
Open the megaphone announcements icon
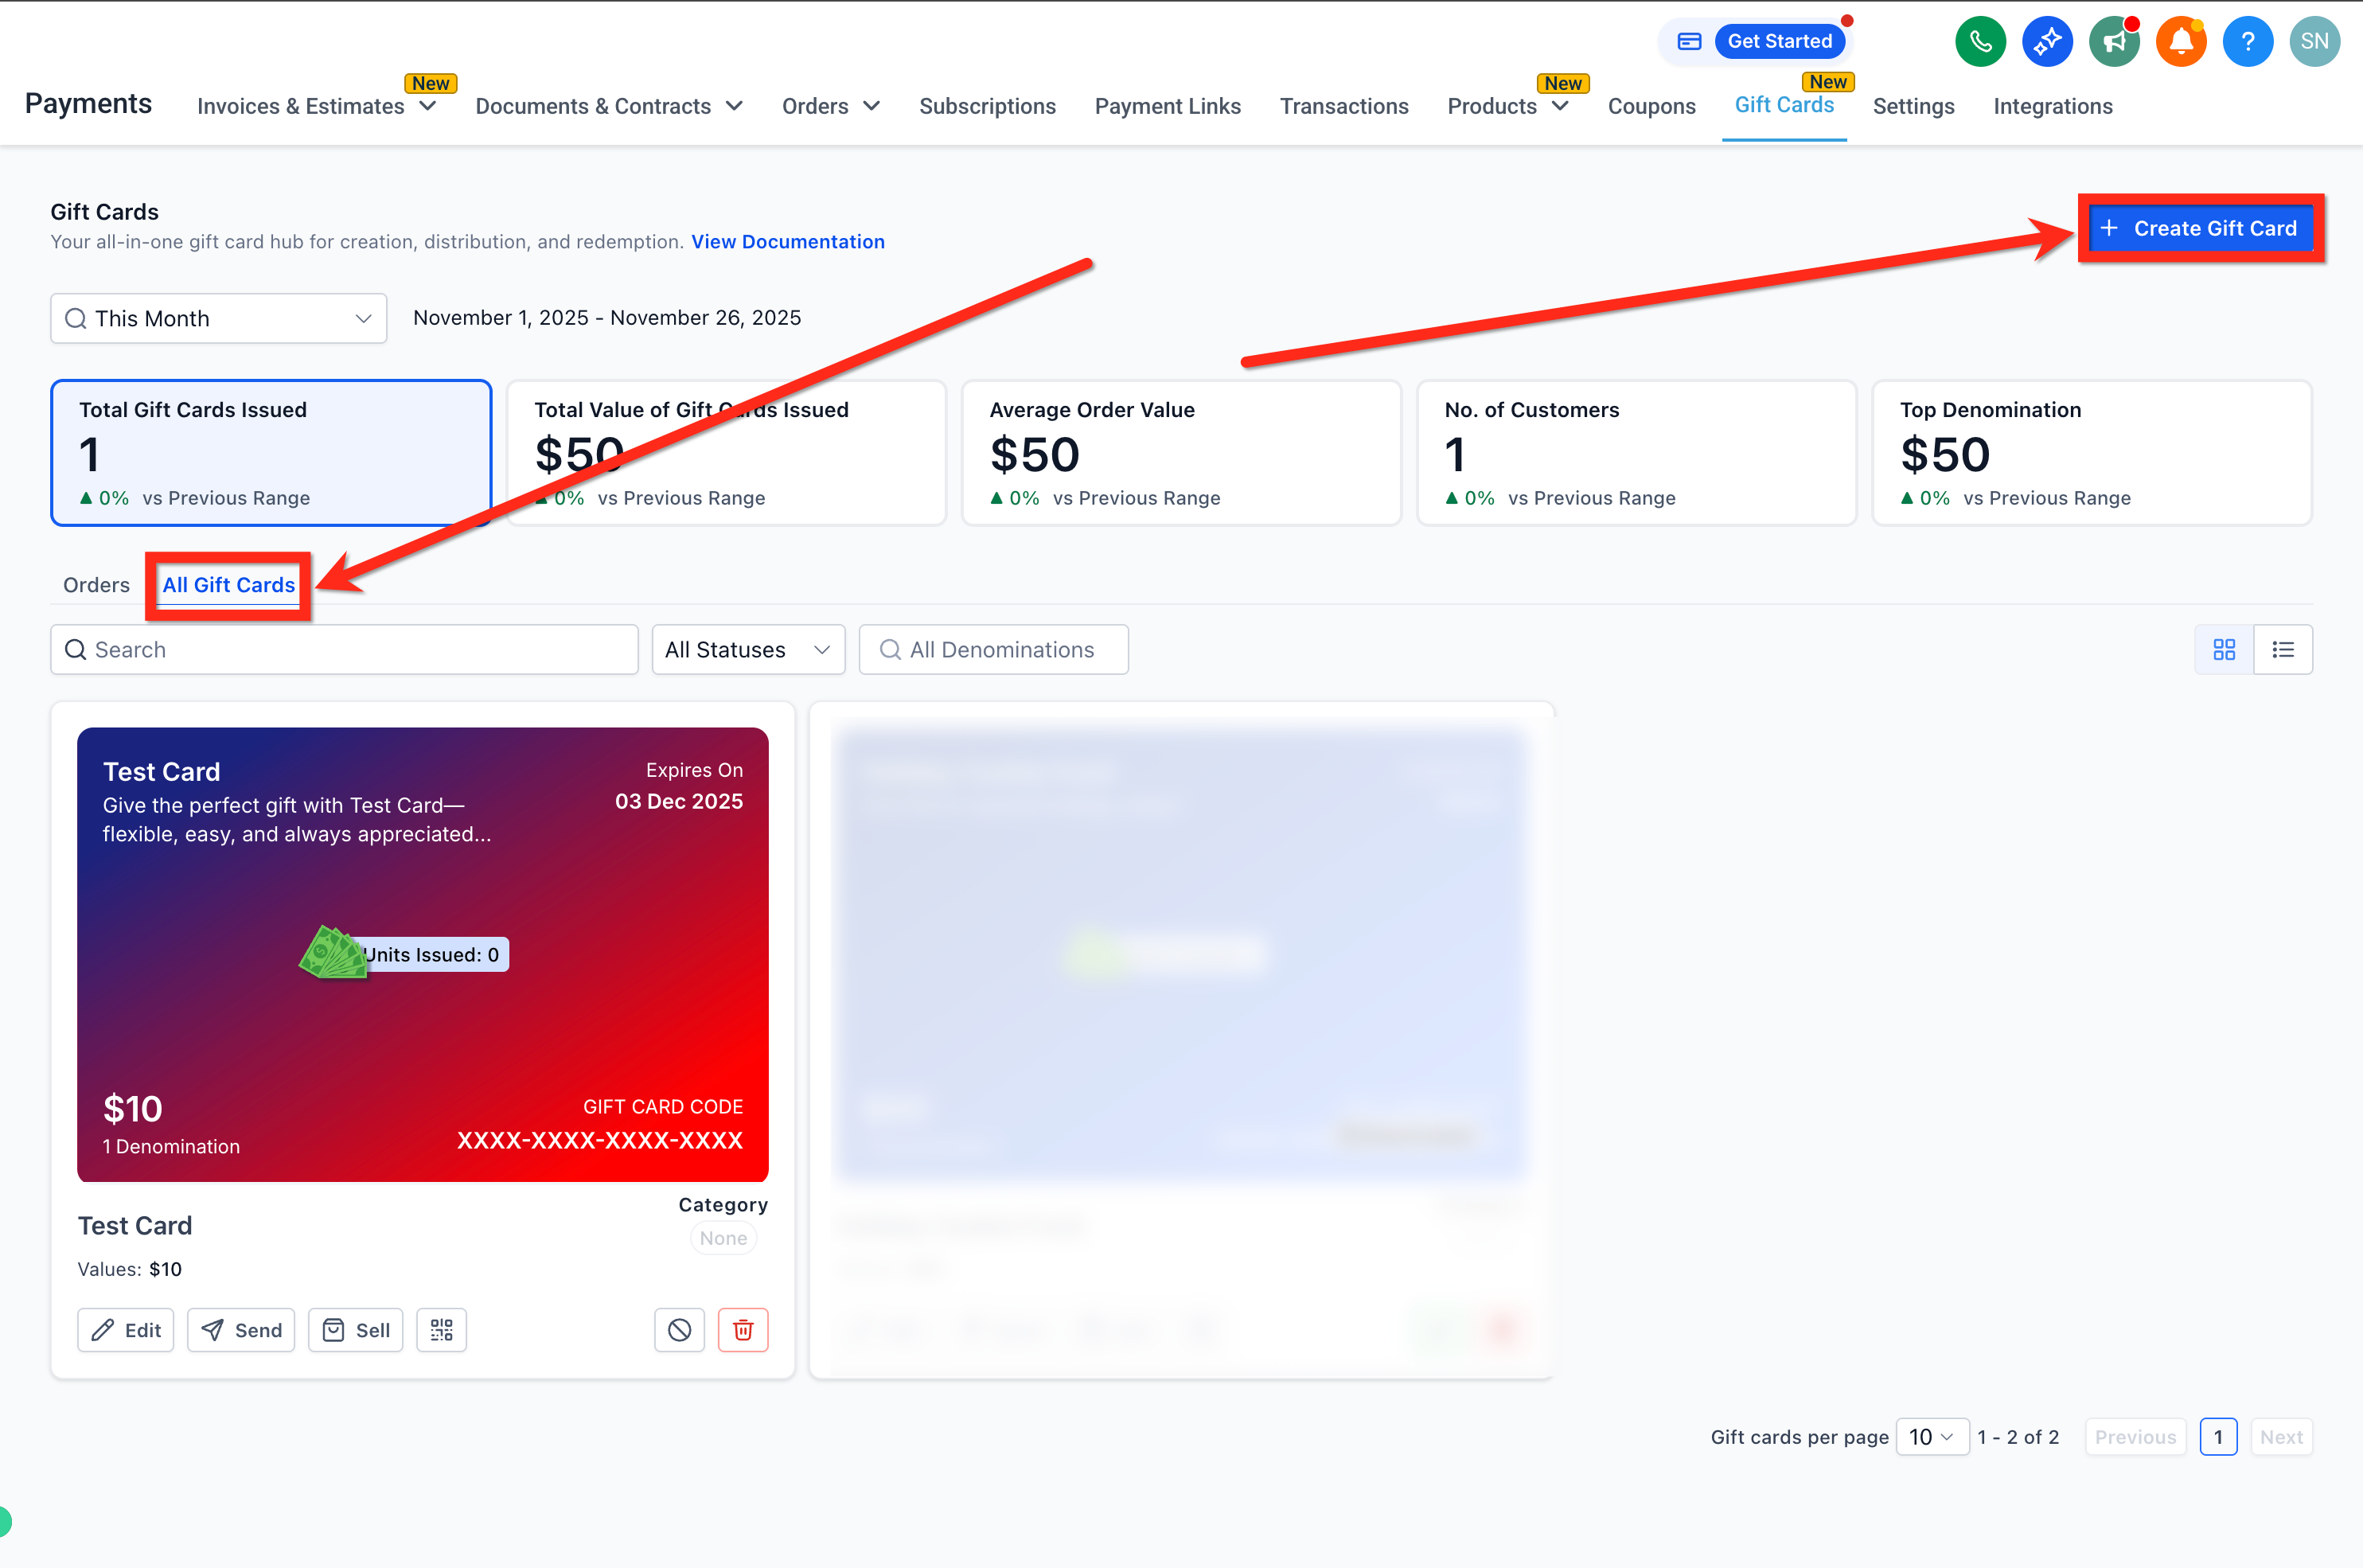click(x=2114, y=41)
